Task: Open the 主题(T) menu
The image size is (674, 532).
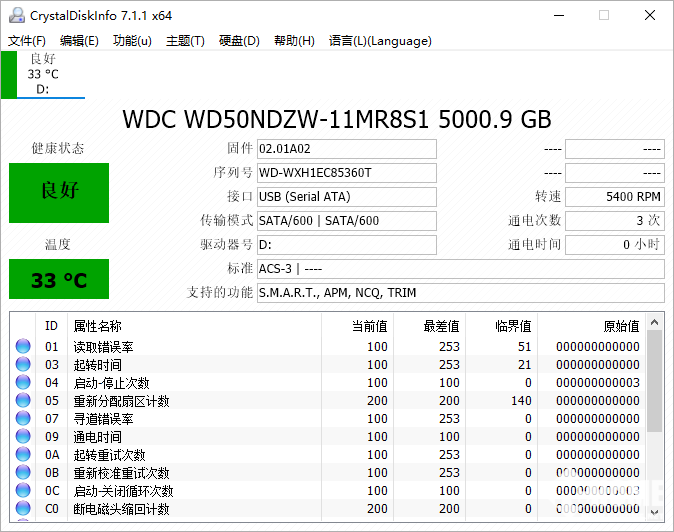Action: tap(185, 41)
